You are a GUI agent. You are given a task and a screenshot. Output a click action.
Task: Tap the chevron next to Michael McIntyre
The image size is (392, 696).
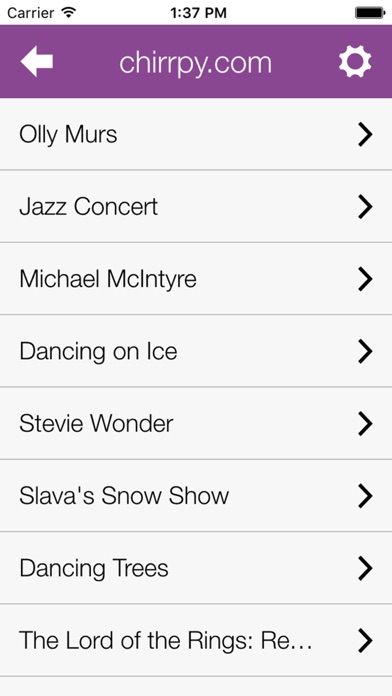click(365, 279)
